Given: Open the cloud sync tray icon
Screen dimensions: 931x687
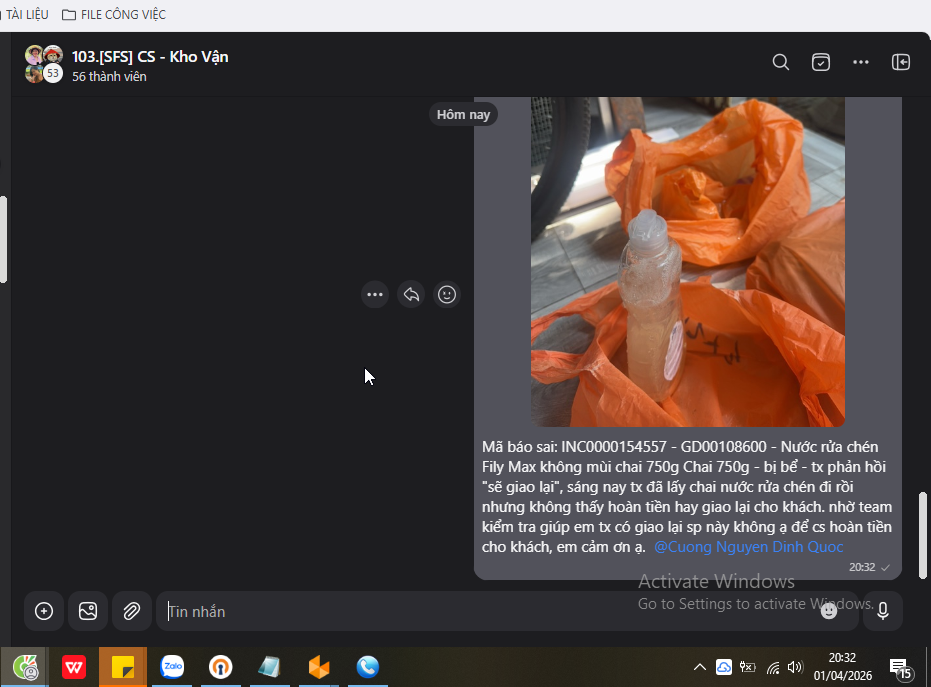Looking at the screenshot, I should pyautogui.click(x=724, y=667).
